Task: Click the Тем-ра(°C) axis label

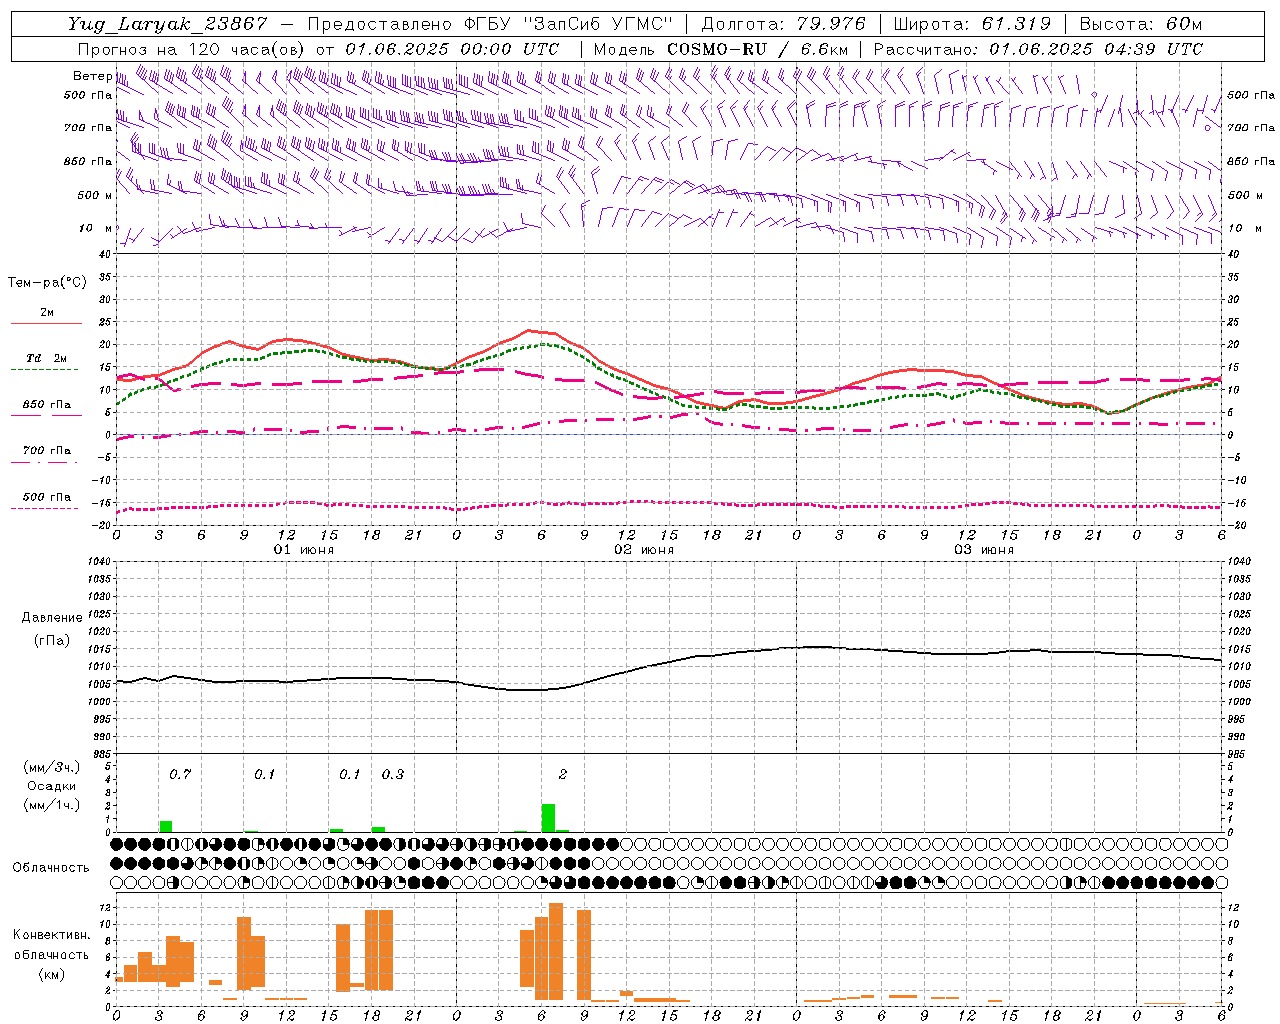Action: pyautogui.click(x=47, y=282)
